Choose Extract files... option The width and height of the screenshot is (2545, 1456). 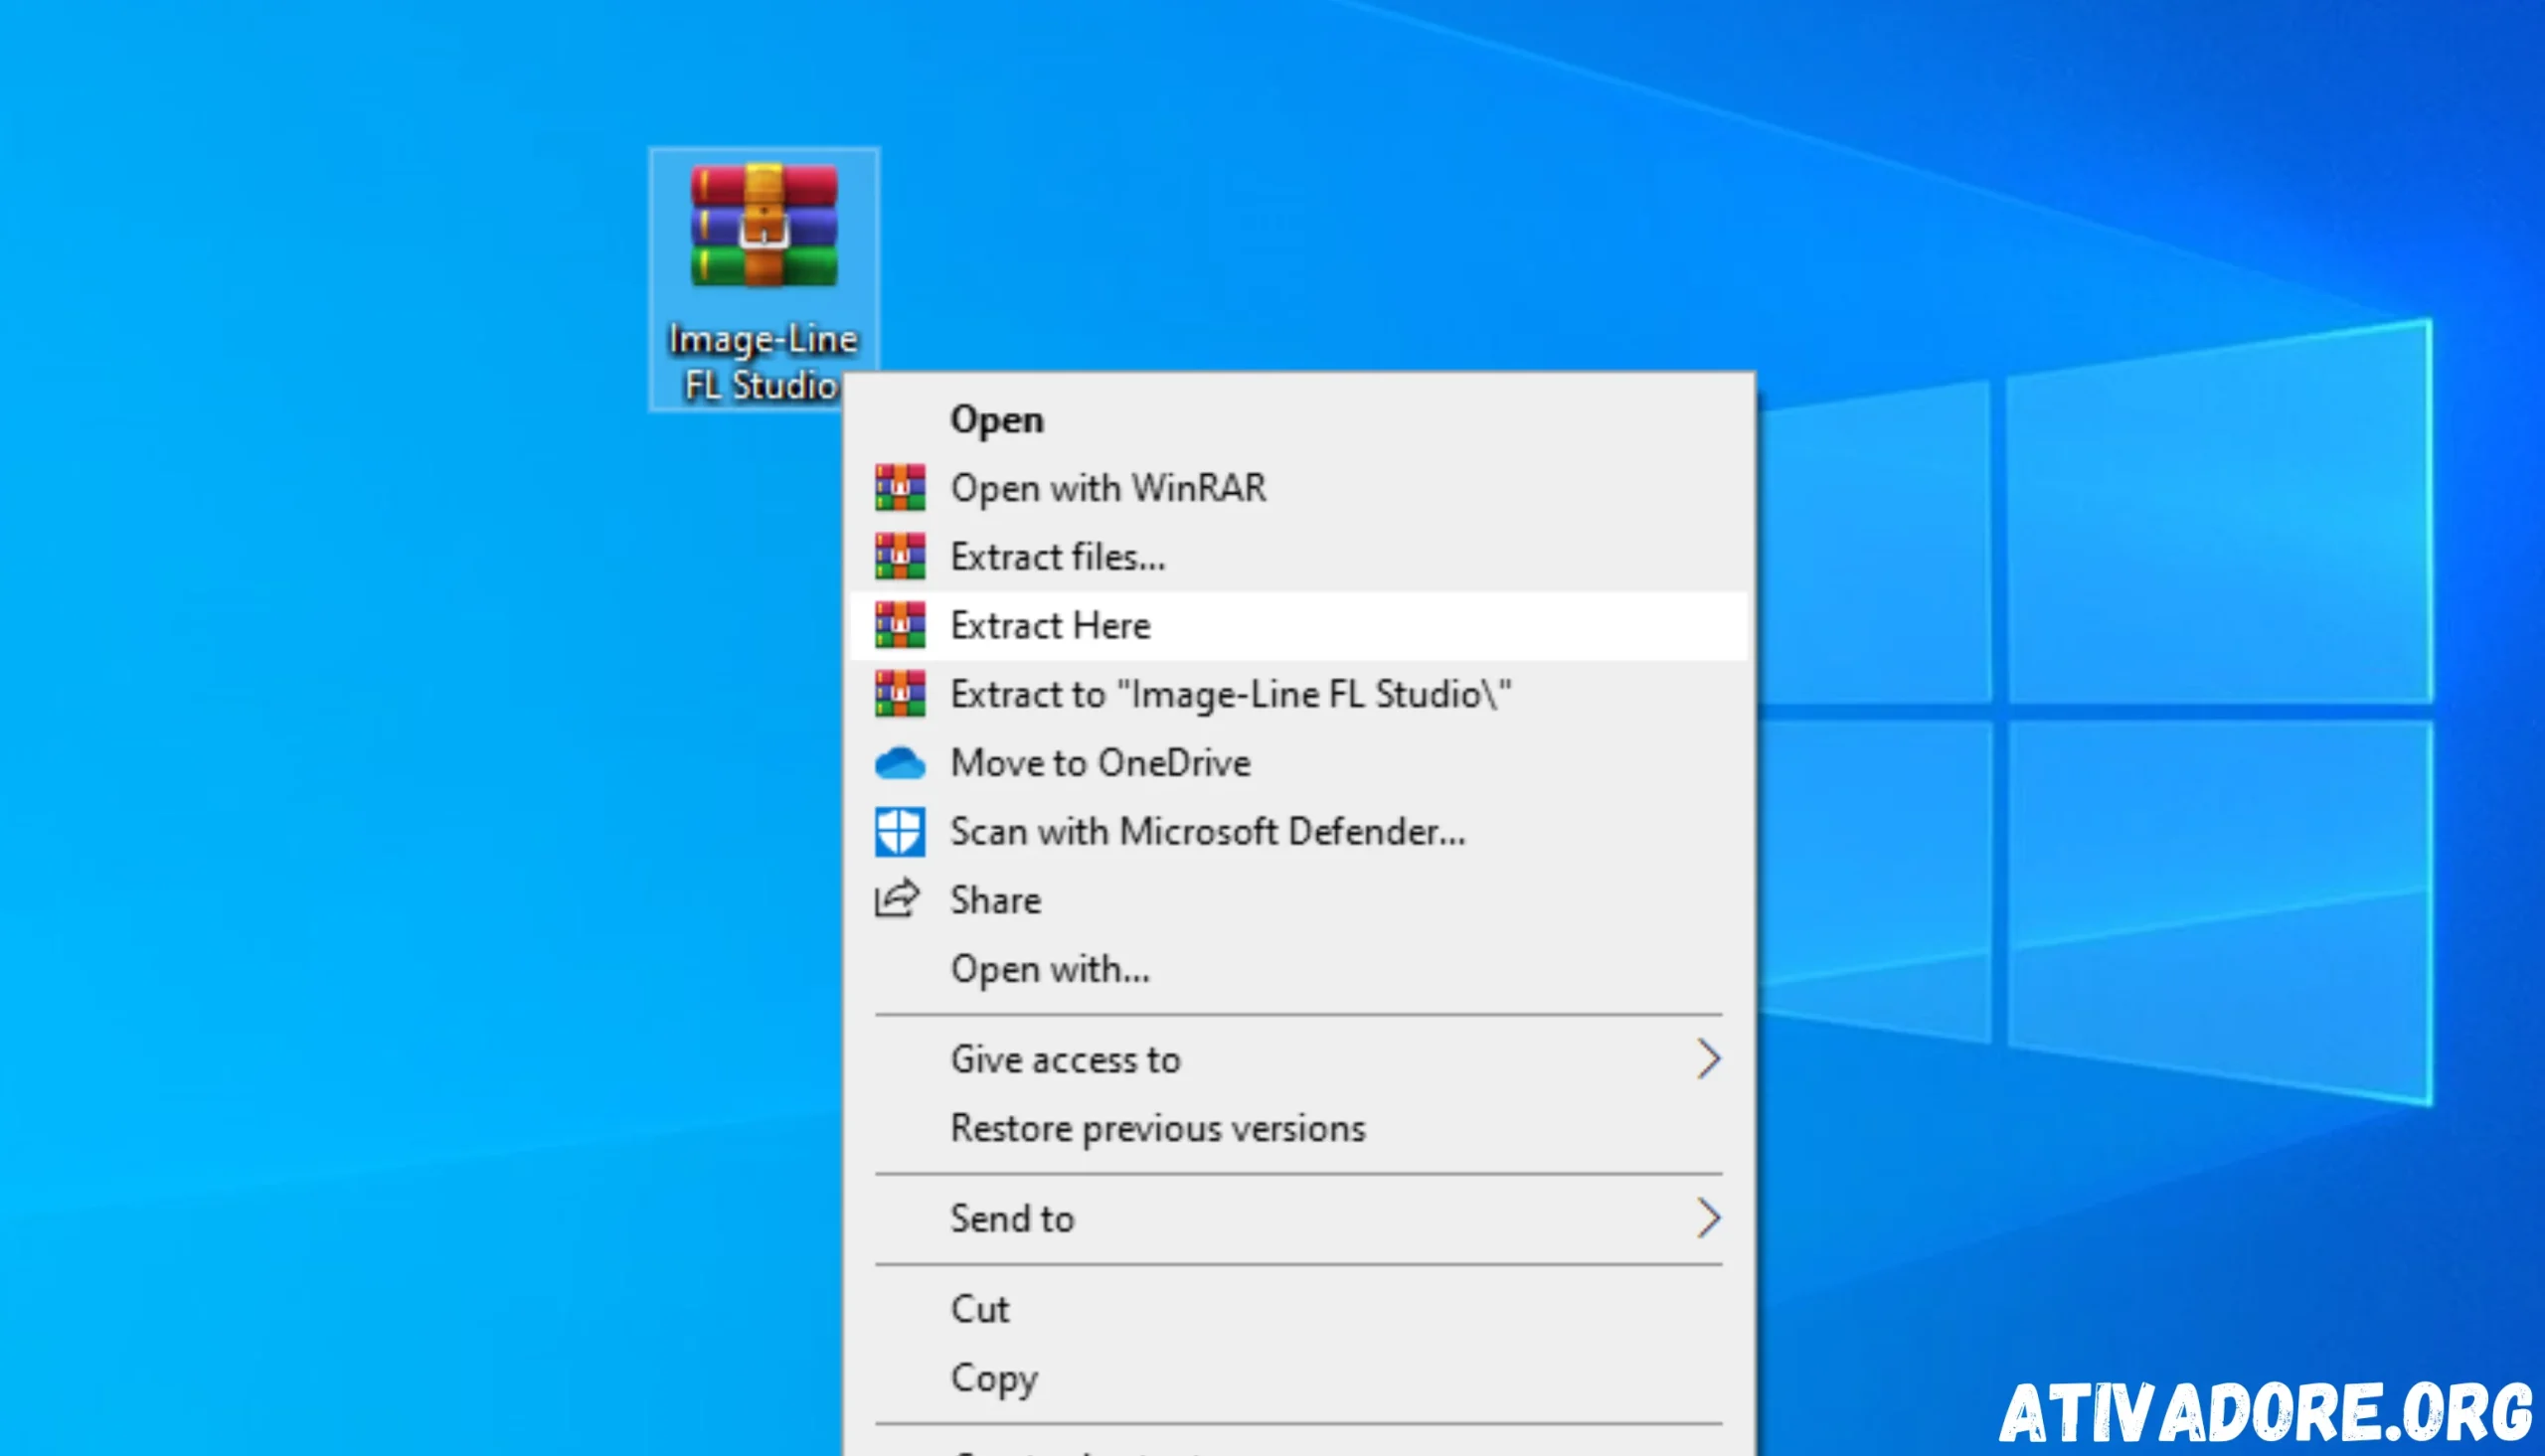pyautogui.click(x=1299, y=557)
